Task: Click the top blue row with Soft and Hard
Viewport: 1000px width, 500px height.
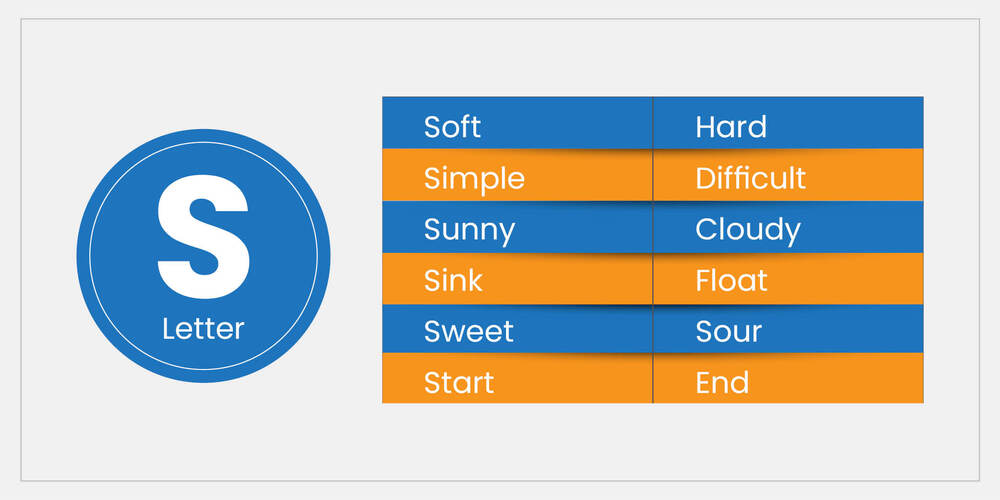Action: tap(580, 127)
